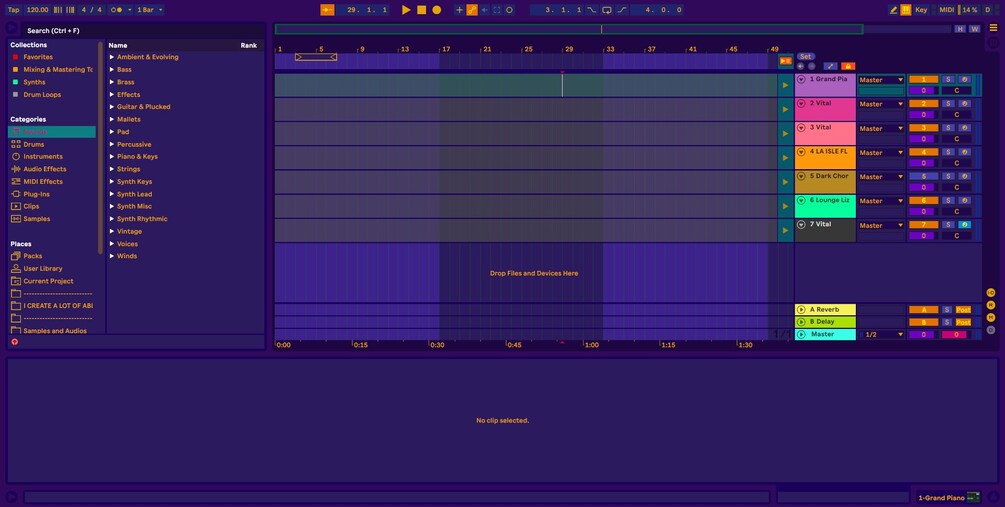Toggle the Returns section visibility button
The width and height of the screenshot is (1005, 507).
(x=991, y=305)
